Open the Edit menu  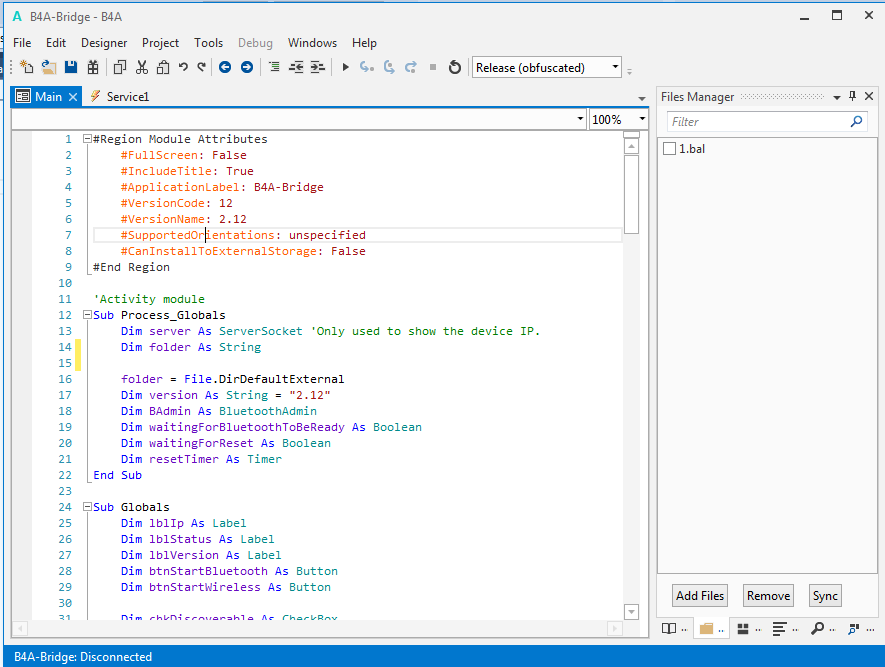pos(56,43)
